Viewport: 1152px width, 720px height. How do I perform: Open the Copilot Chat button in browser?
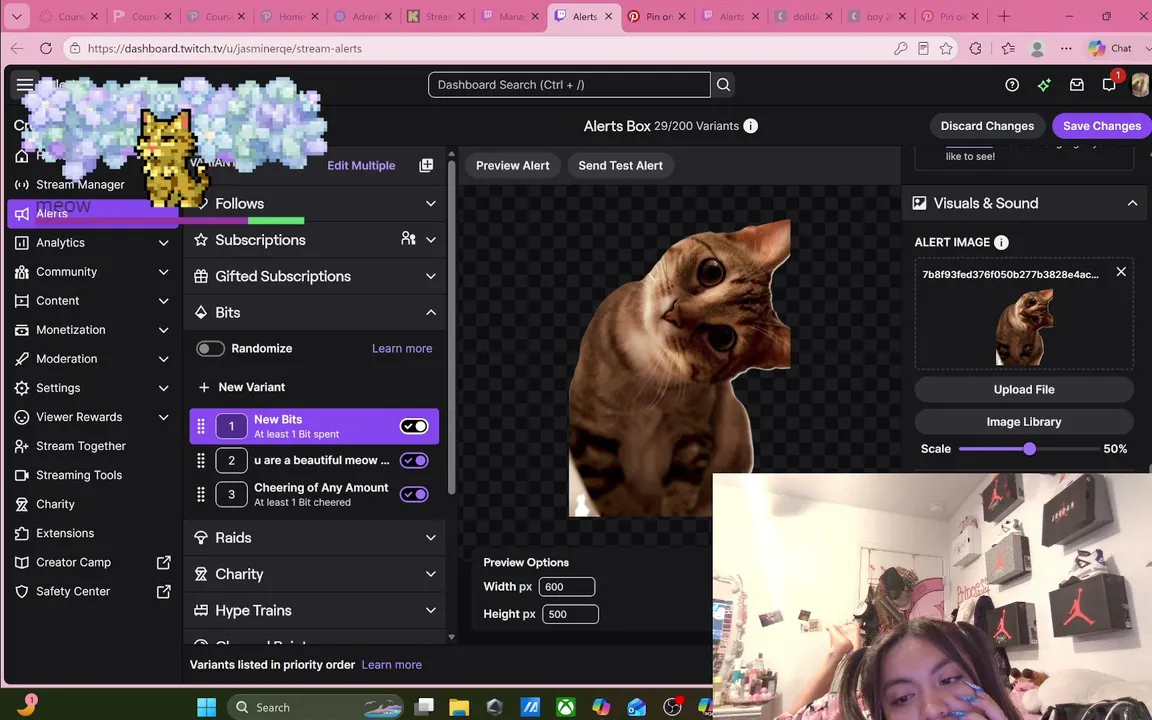tap(1110, 48)
